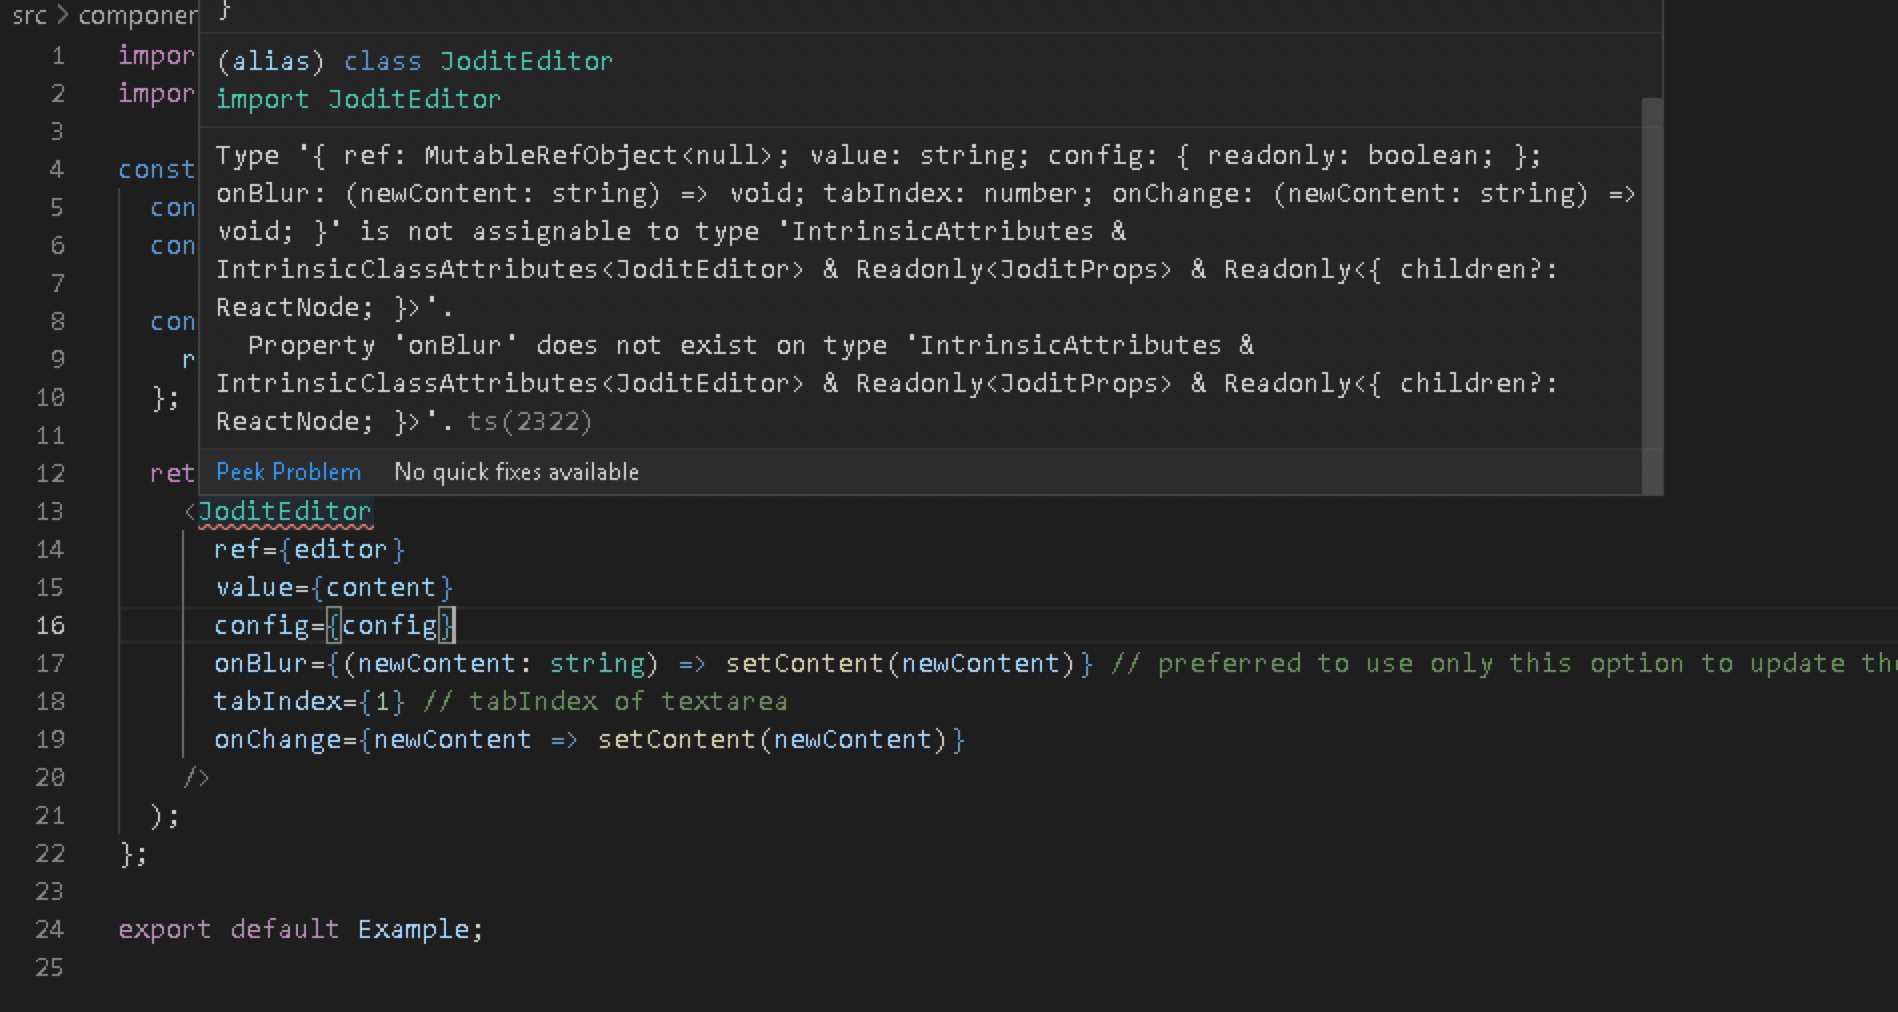Click line number 13 in the gutter
The image size is (1898, 1012).
click(x=50, y=512)
